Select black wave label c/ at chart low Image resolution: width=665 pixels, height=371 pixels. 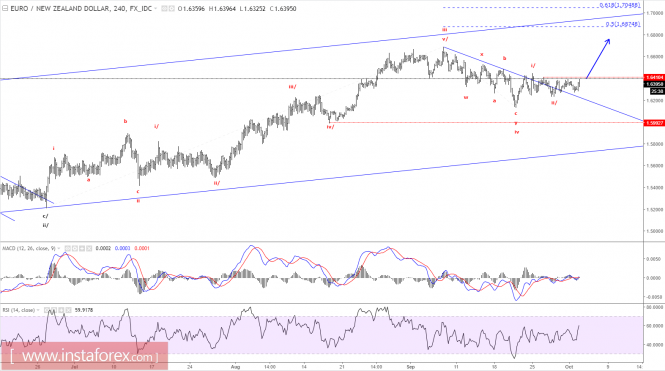(45, 216)
